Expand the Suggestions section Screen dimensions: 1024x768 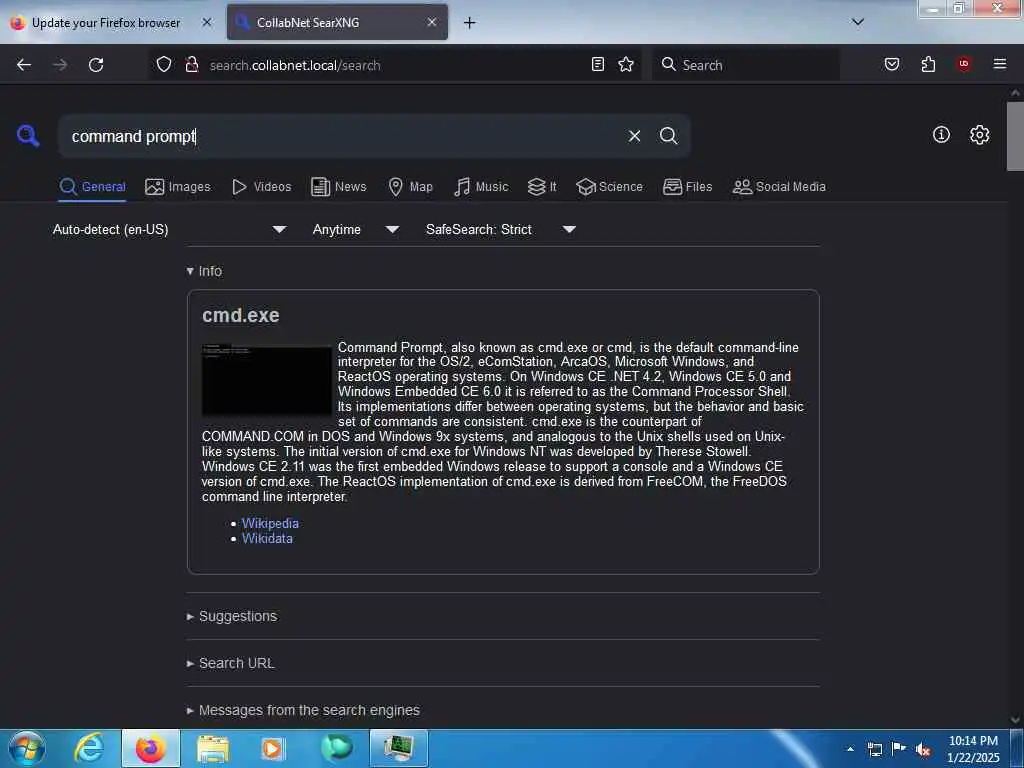pyautogui.click(x=232, y=616)
